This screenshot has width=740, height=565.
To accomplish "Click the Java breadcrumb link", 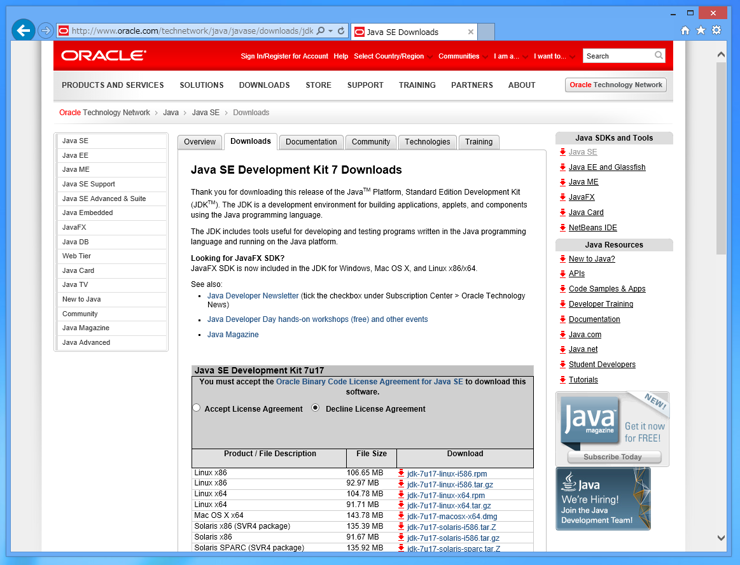I will point(171,112).
